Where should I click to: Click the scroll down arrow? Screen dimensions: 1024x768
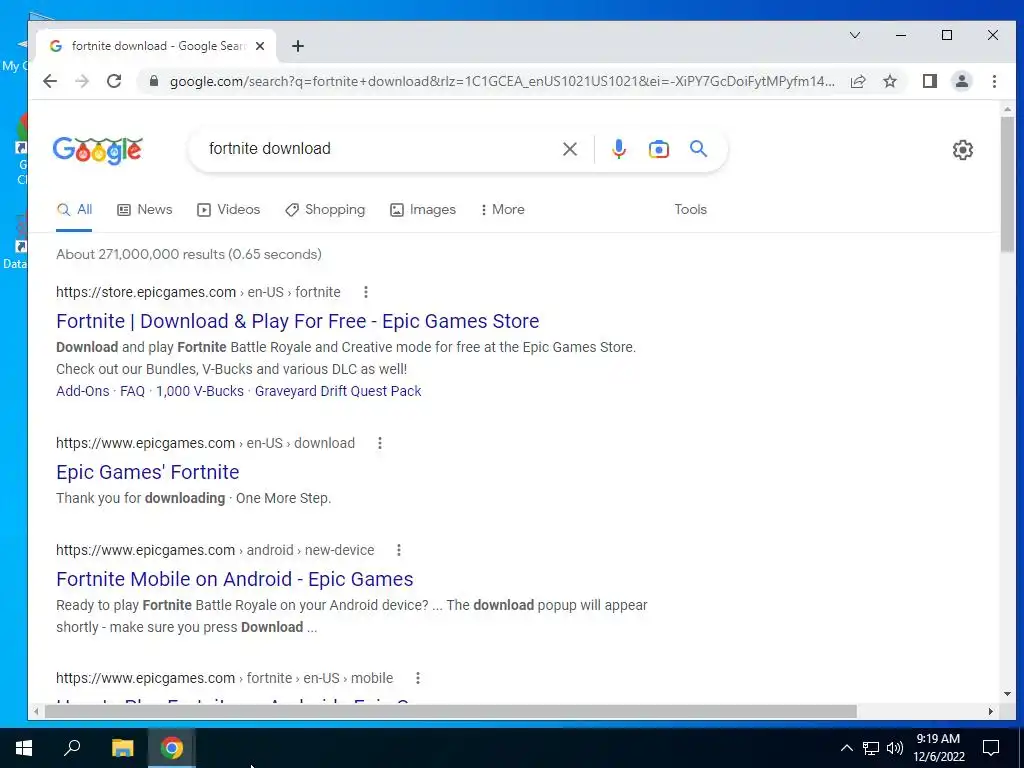tap(1007, 694)
